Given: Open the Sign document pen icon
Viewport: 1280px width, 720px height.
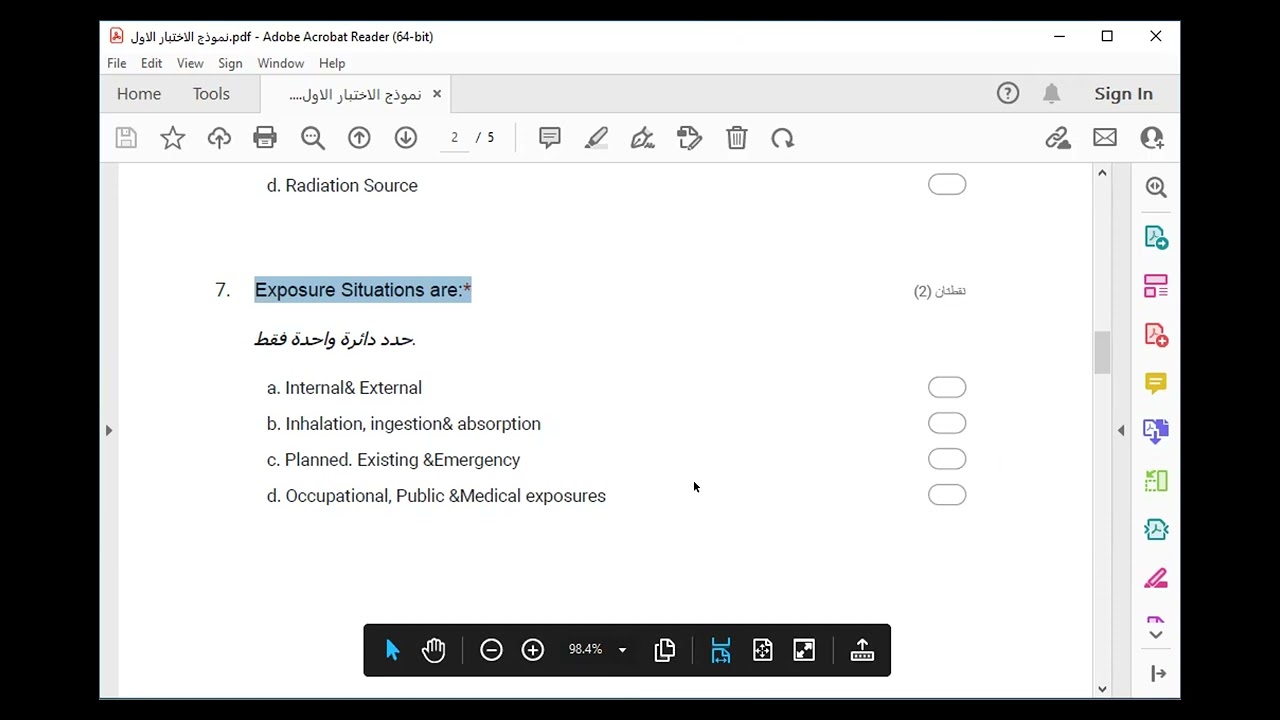Looking at the screenshot, I should (643, 138).
